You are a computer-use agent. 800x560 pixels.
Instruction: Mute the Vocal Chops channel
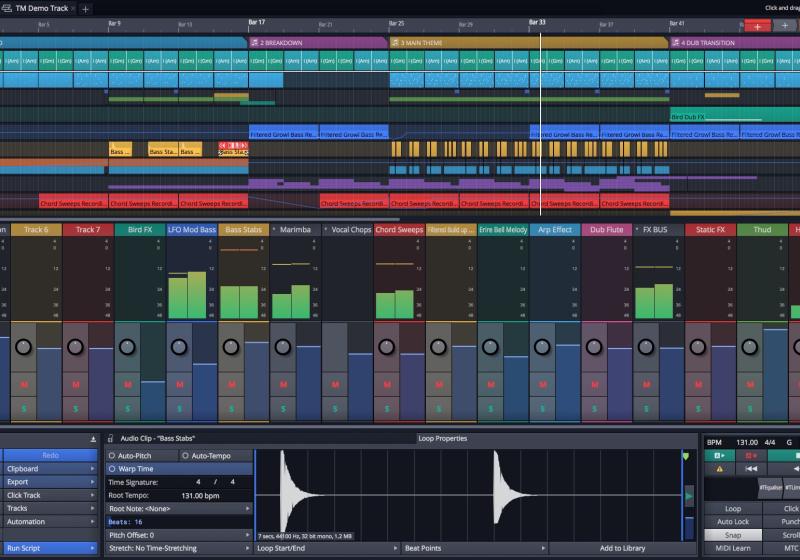pos(335,385)
